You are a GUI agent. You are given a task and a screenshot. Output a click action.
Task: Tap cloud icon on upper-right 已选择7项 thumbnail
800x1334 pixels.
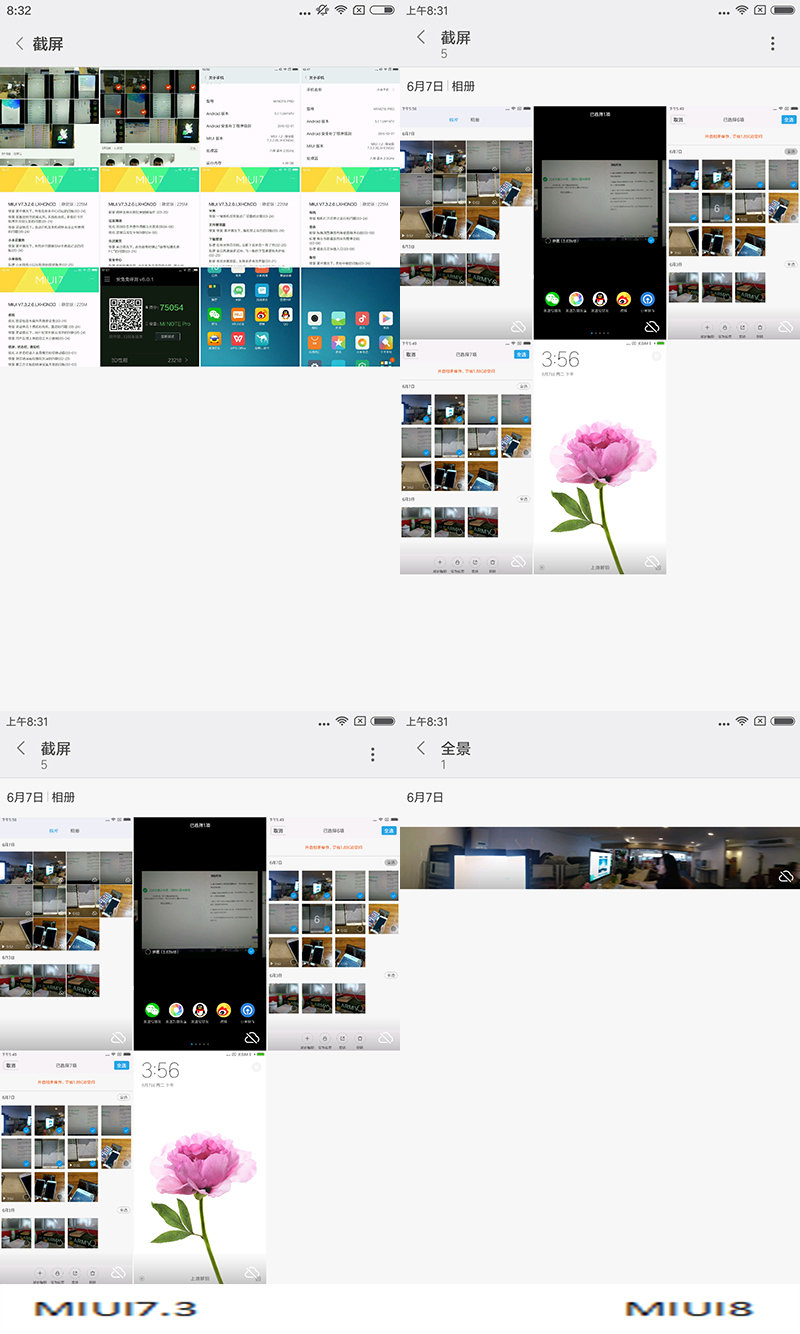tap(518, 562)
